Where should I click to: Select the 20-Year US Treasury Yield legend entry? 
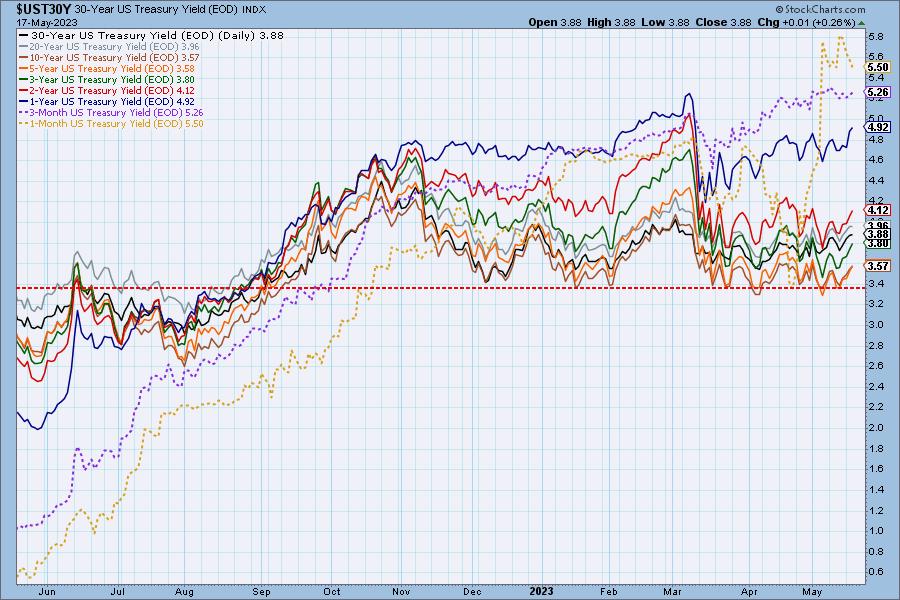110,47
